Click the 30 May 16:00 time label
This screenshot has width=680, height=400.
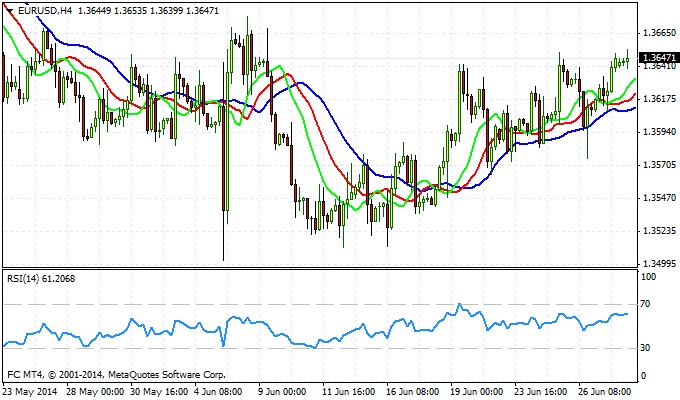pos(160,392)
